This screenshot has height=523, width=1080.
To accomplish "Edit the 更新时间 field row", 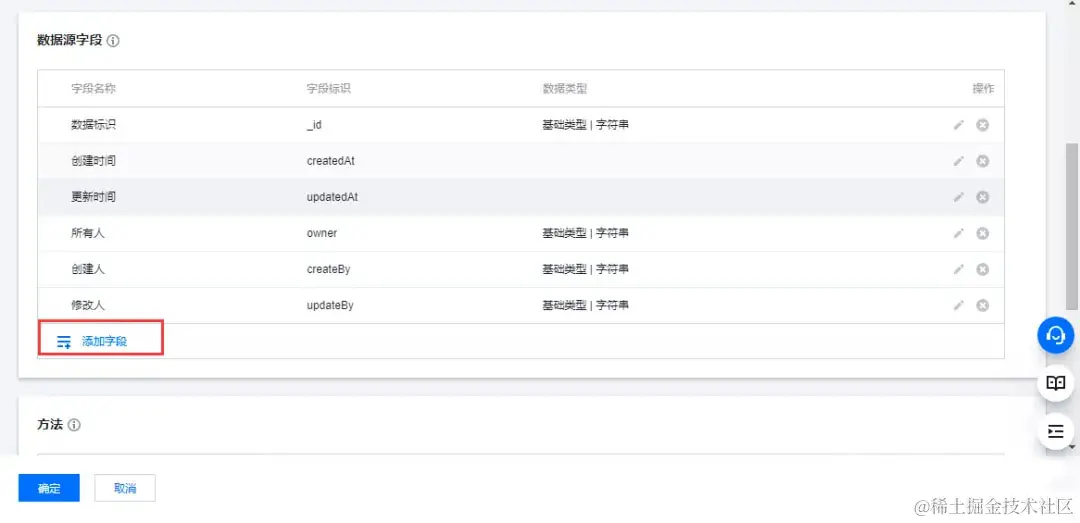I will (x=958, y=197).
